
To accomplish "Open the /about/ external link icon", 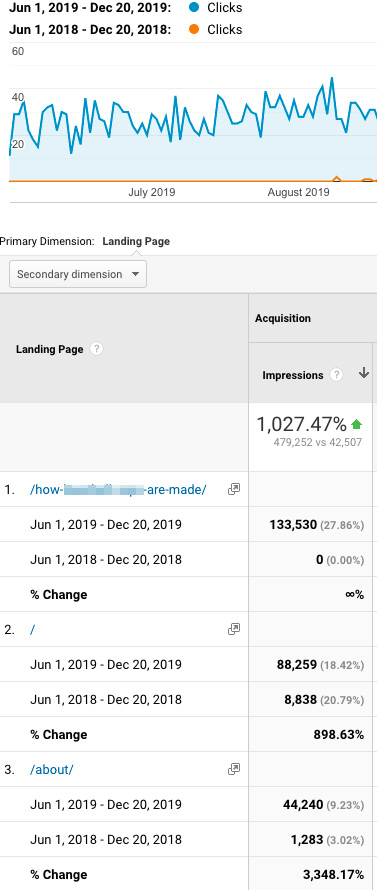I will (x=233, y=769).
